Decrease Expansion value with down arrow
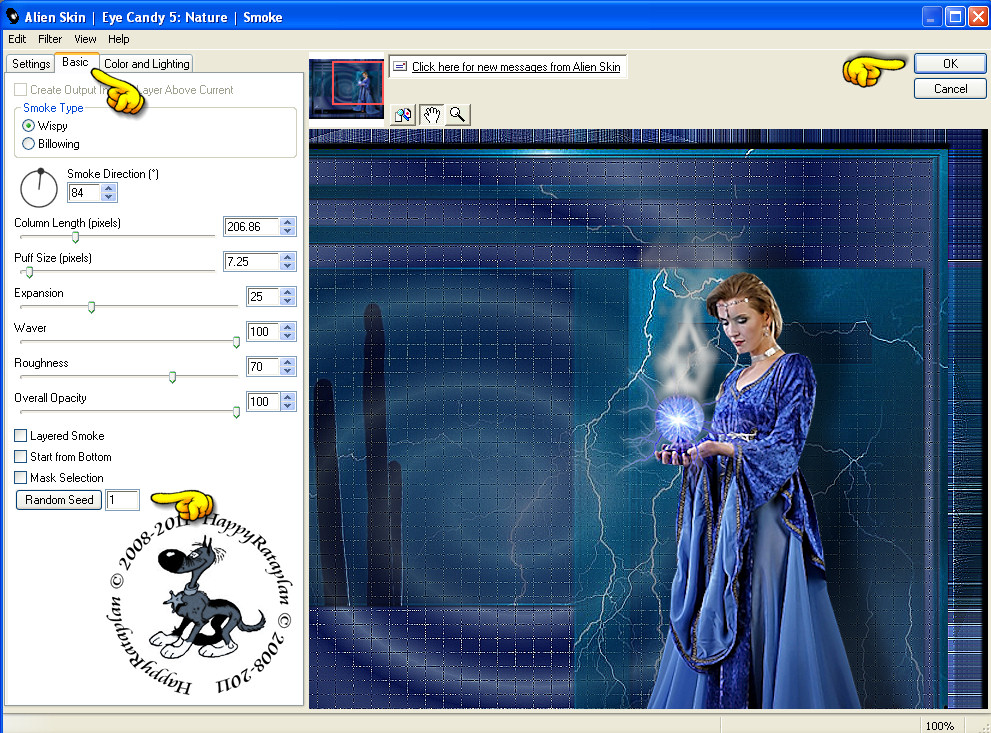This screenshot has height=733, width=991. (288, 300)
